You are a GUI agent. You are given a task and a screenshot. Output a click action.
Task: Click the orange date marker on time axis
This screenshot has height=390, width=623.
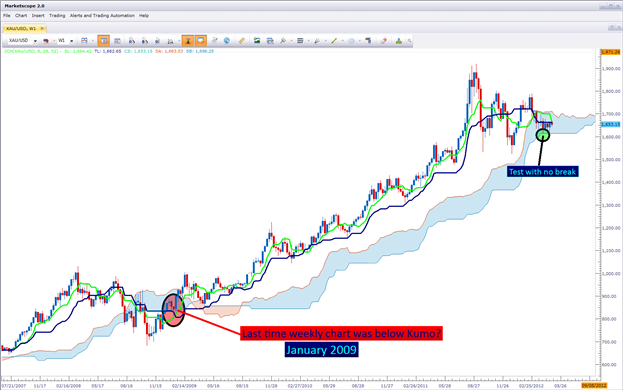594,386
